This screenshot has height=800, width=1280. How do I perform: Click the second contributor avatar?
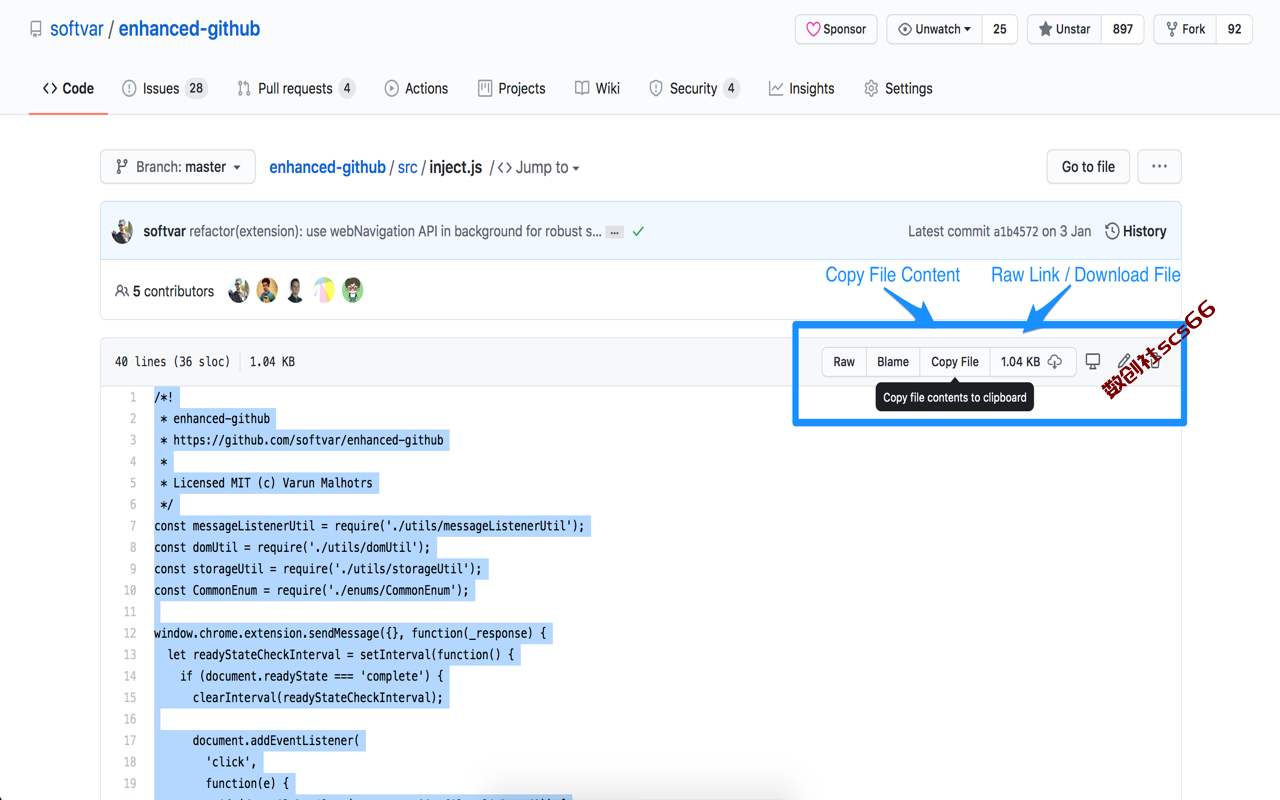tap(267, 290)
